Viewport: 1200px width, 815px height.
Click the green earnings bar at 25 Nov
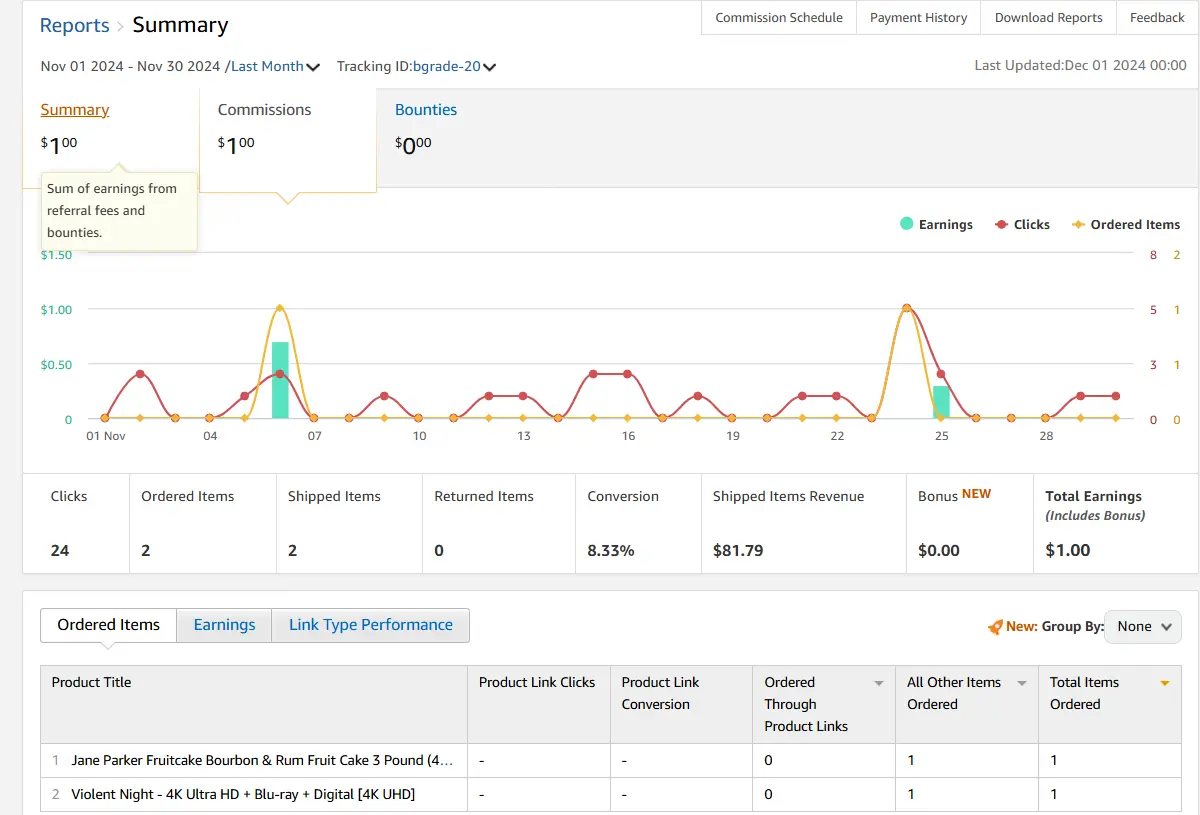941,402
